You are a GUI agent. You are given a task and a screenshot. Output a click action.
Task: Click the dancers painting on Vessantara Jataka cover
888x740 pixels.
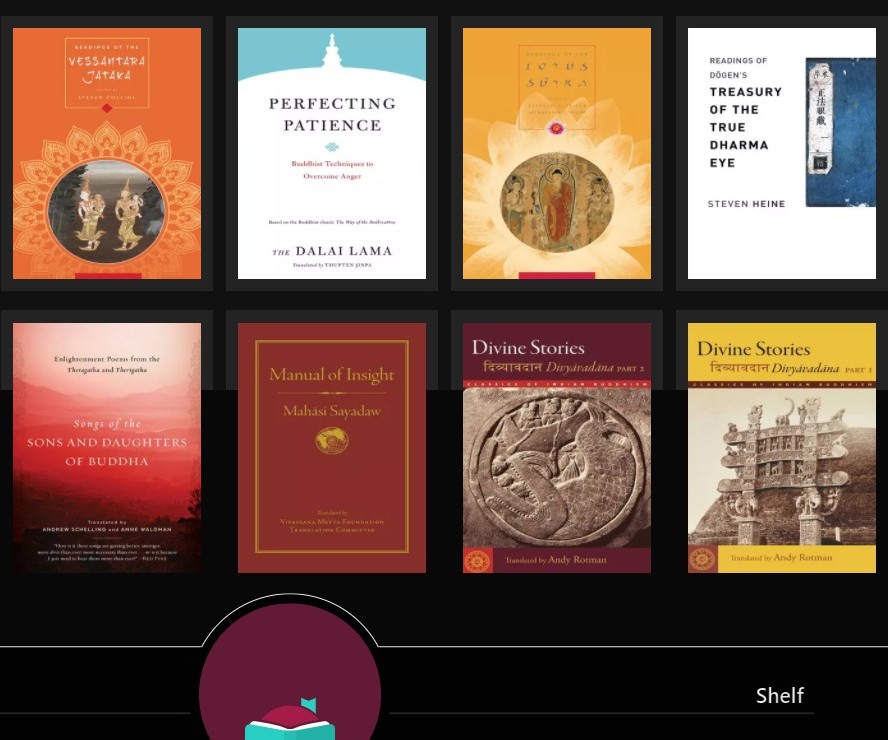[x=107, y=212]
